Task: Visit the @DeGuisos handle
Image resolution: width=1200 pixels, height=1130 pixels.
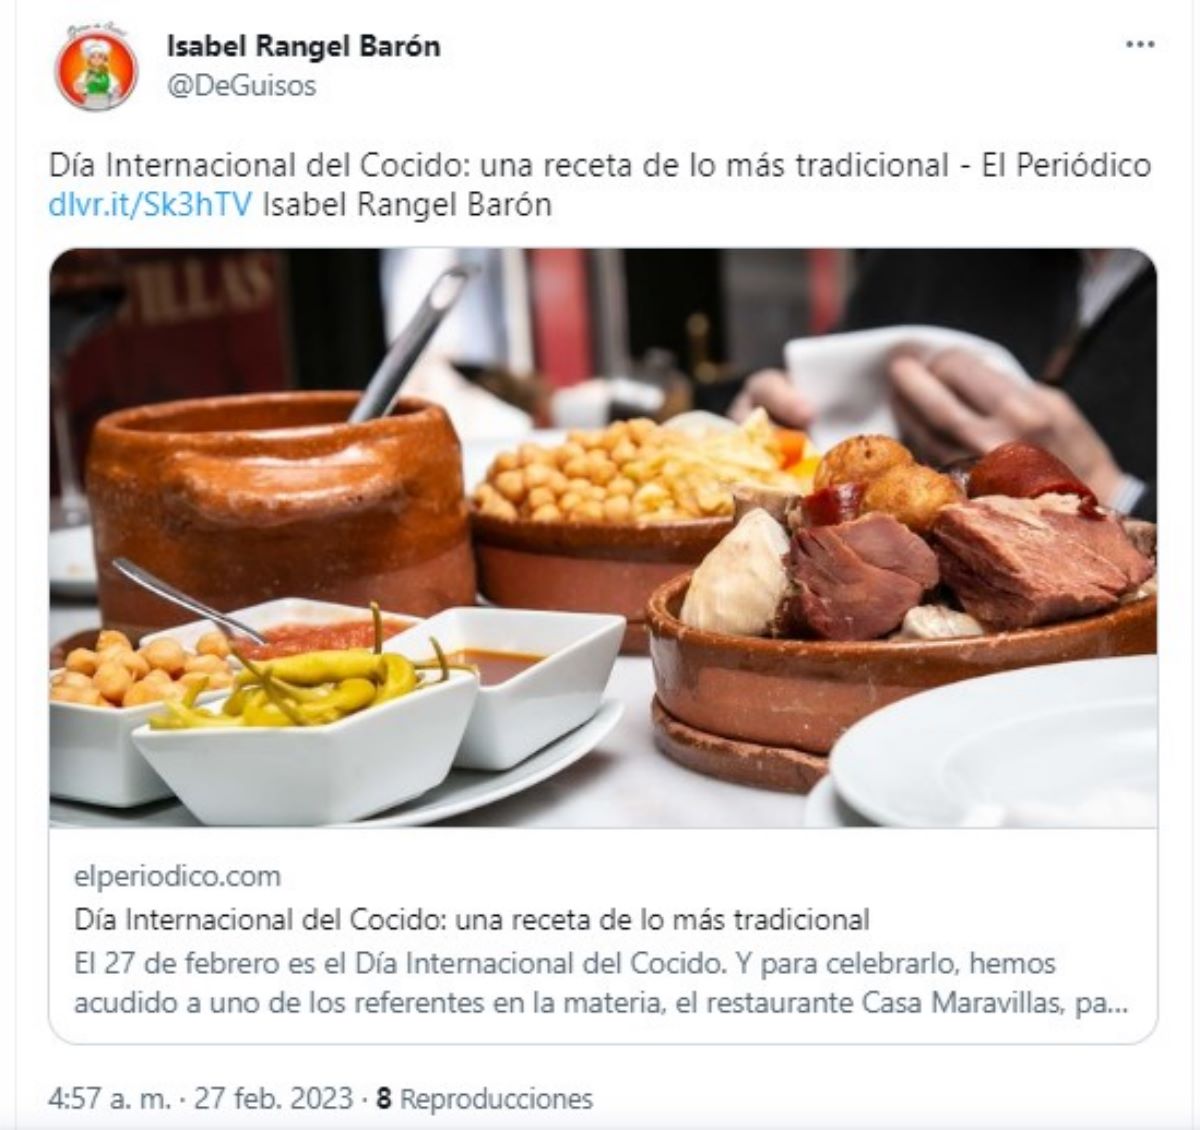Action: click(241, 86)
